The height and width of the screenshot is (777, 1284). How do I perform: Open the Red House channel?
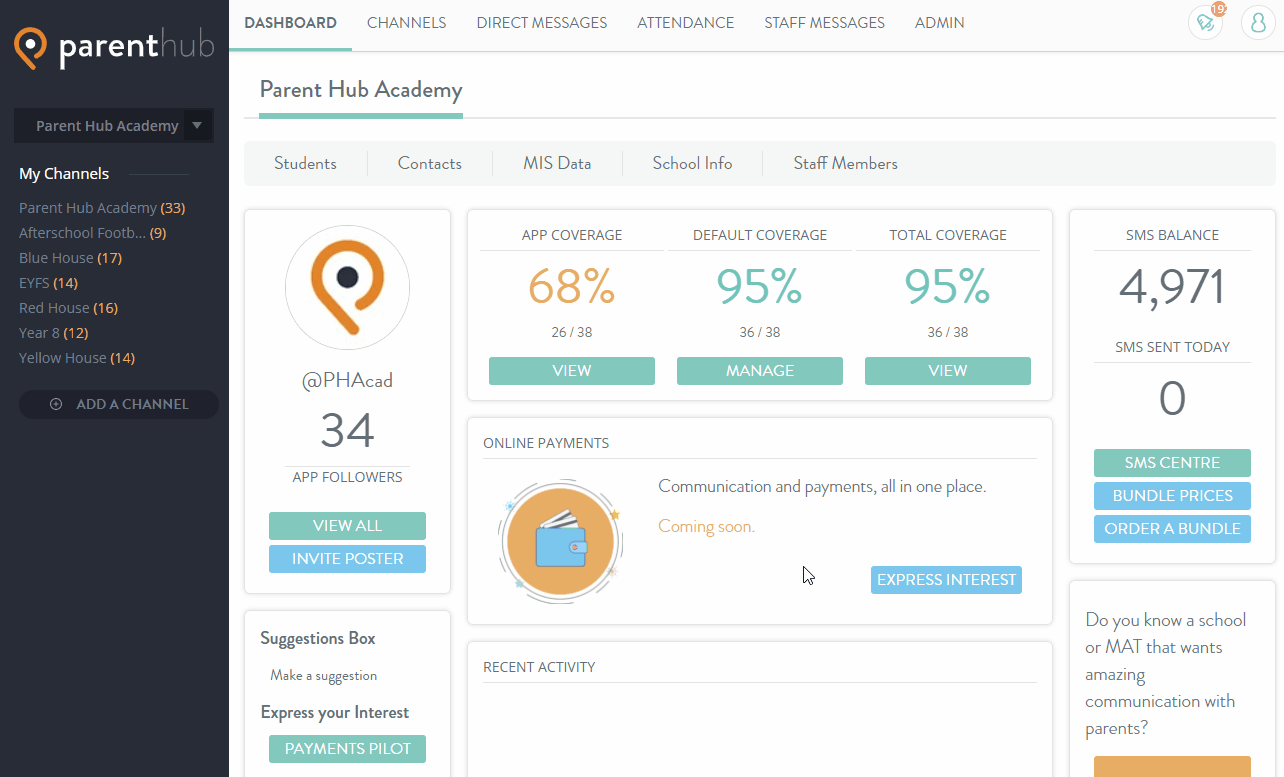[x=68, y=308]
